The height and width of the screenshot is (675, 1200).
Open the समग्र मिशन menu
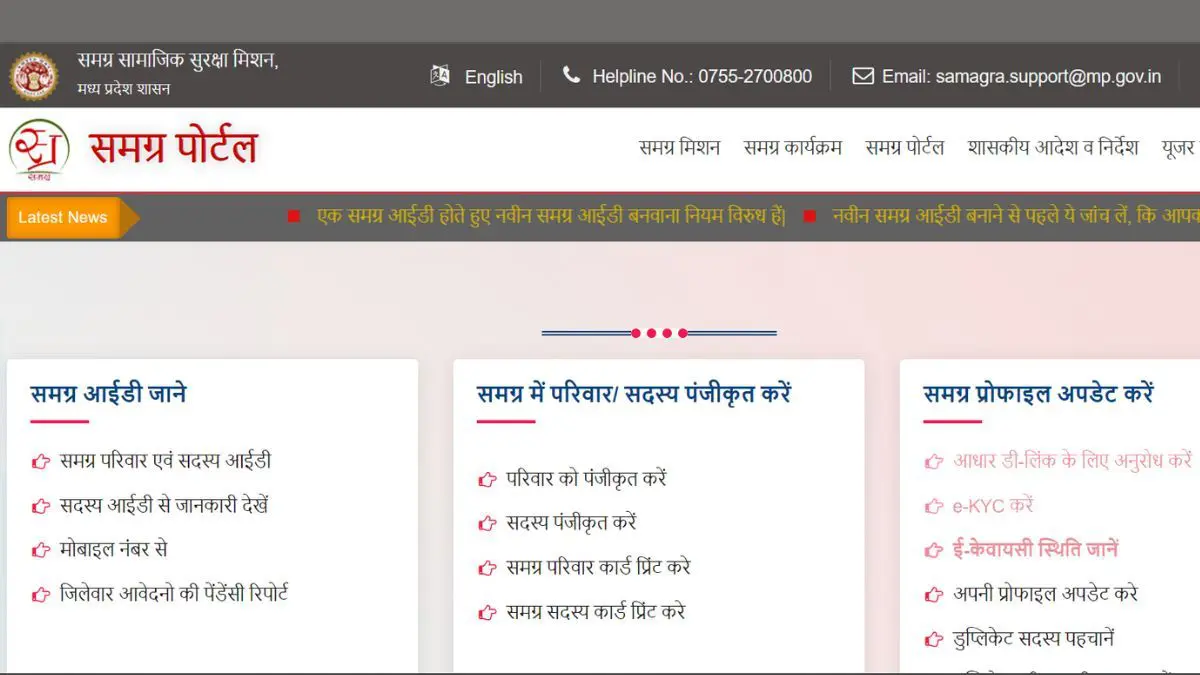(x=679, y=148)
